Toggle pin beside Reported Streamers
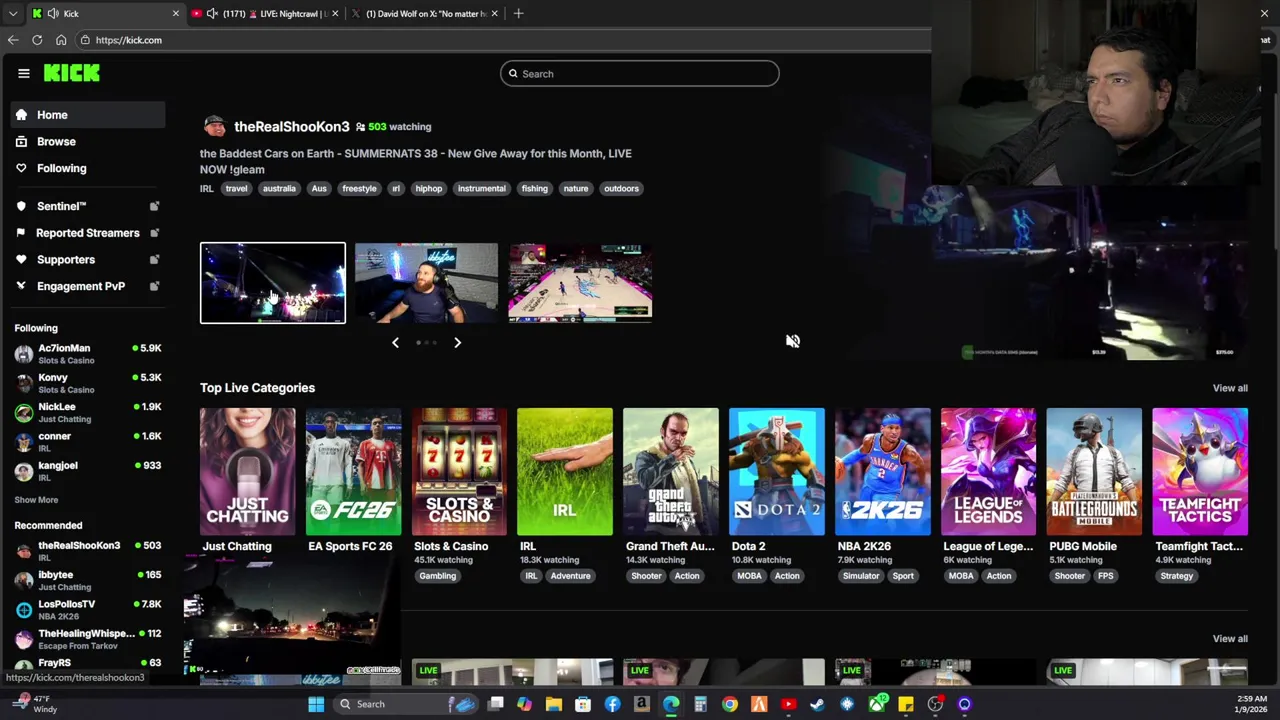This screenshot has height=720, width=1280. 154,233
